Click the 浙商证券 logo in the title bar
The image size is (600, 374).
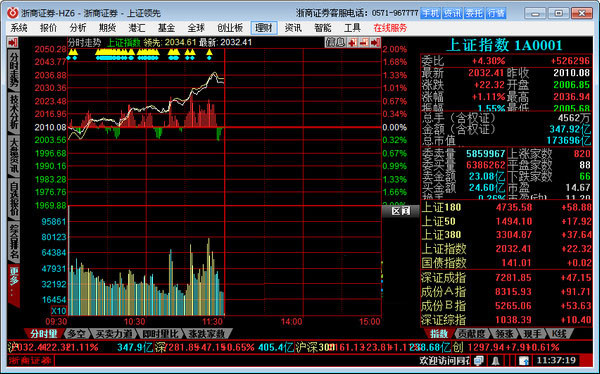(x=13, y=13)
